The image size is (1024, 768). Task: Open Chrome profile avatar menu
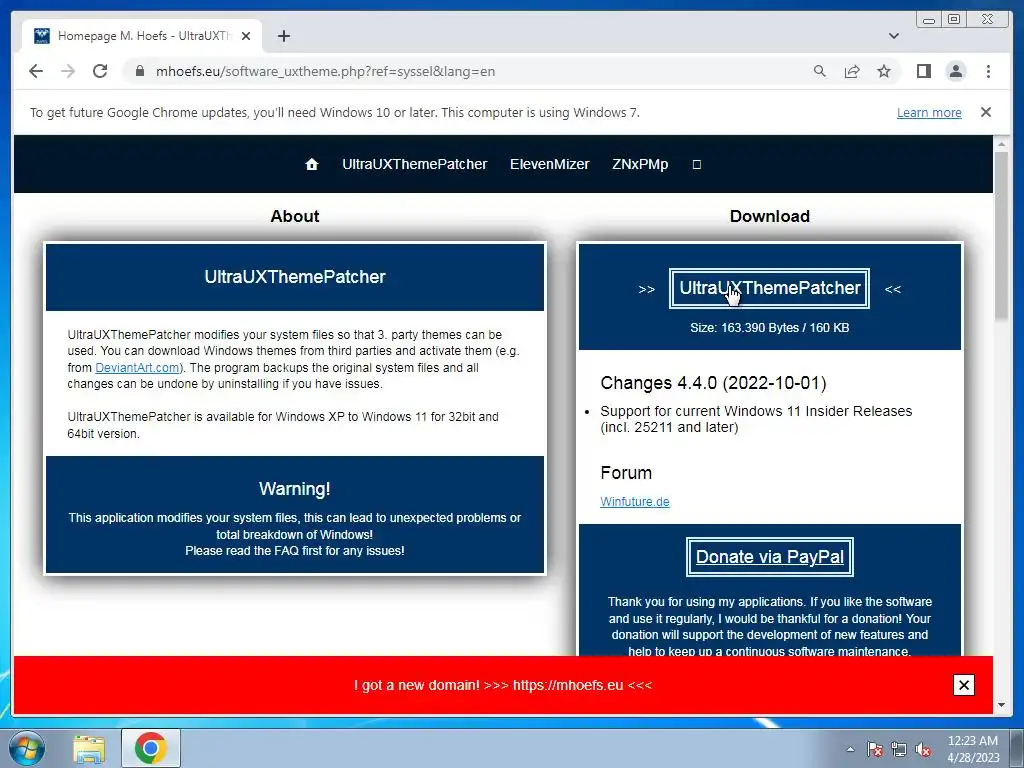point(956,71)
